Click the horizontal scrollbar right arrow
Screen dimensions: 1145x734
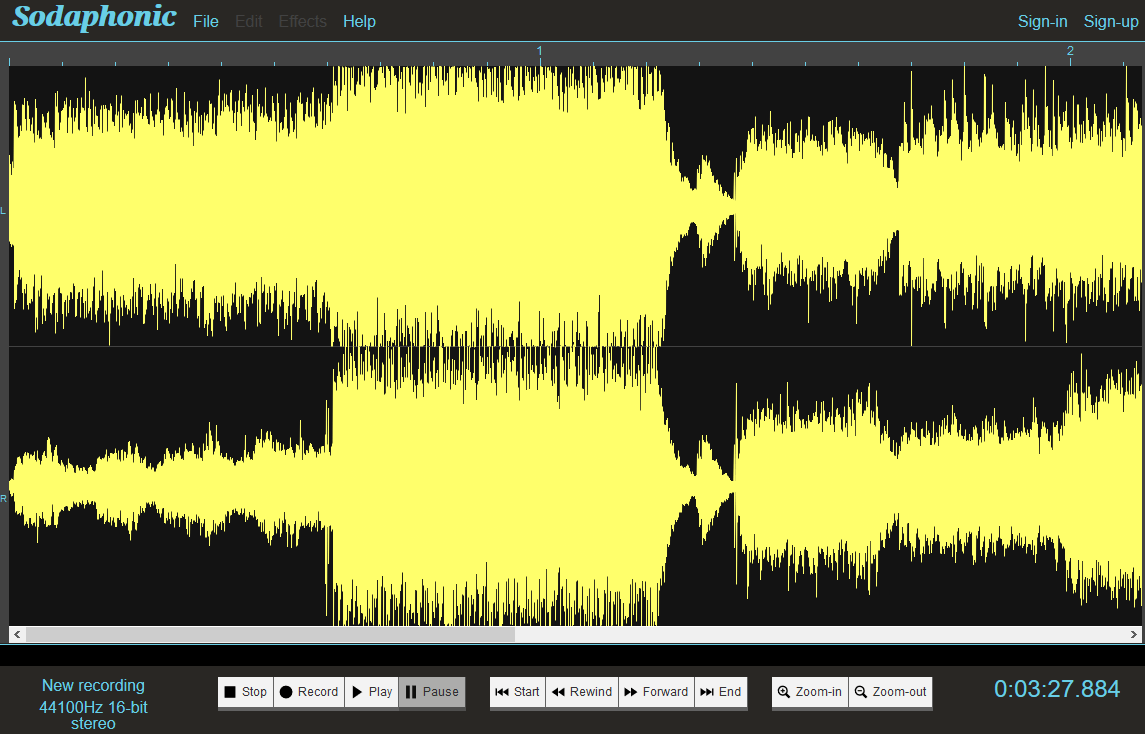(x=1134, y=635)
